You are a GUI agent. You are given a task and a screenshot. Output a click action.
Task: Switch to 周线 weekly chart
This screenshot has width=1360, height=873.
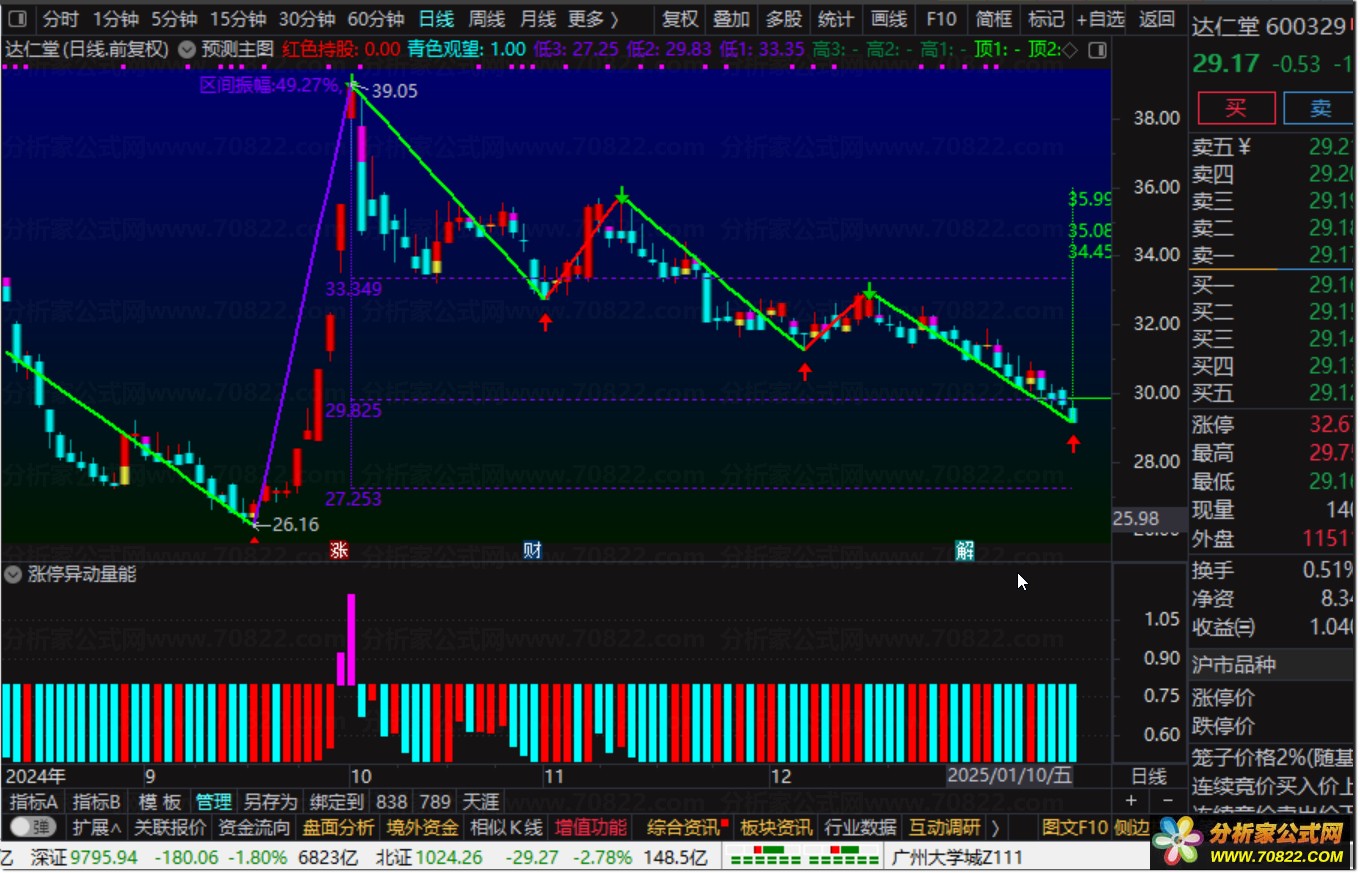487,19
